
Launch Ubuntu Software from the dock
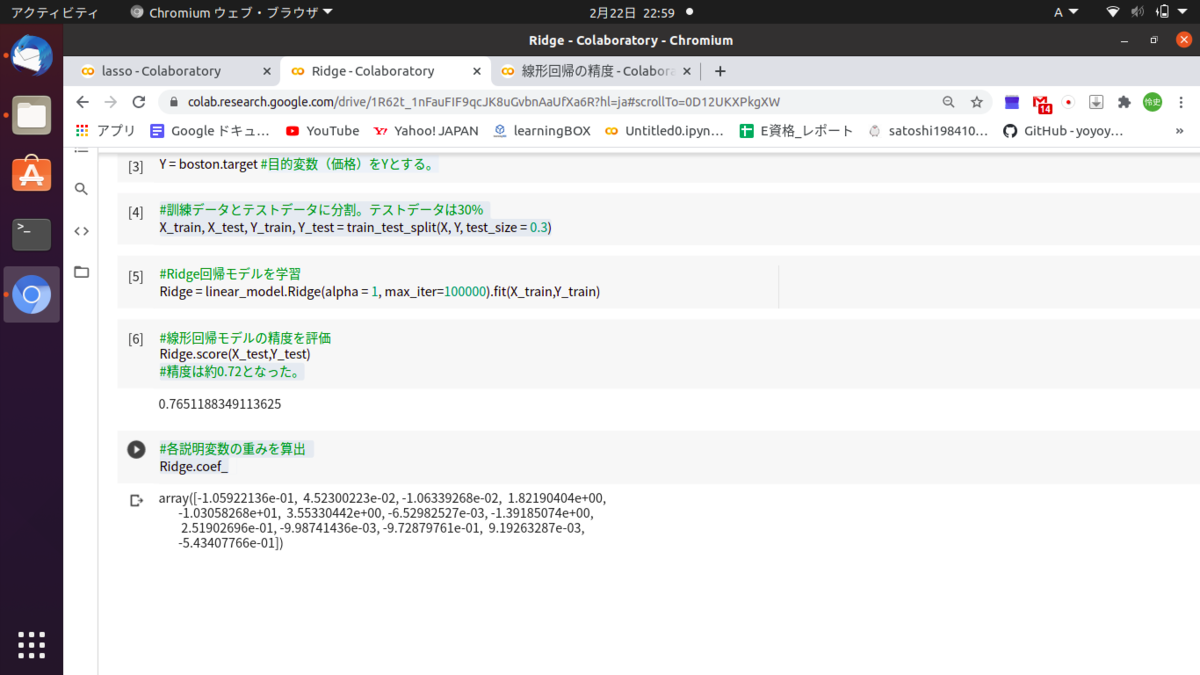[x=32, y=174]
